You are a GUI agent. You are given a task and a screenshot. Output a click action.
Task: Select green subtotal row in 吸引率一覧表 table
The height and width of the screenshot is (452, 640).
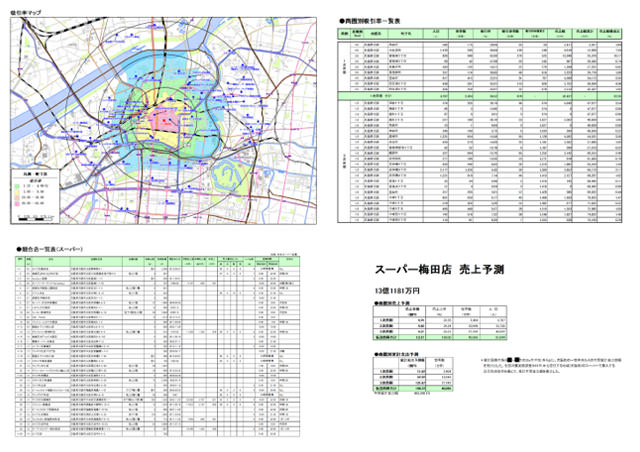click(x=480, y=96)
